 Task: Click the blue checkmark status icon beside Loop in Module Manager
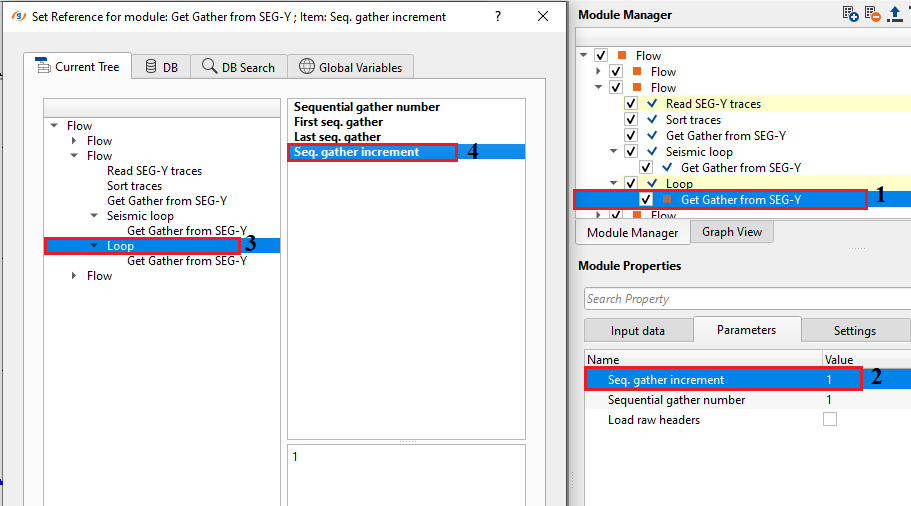652,184
